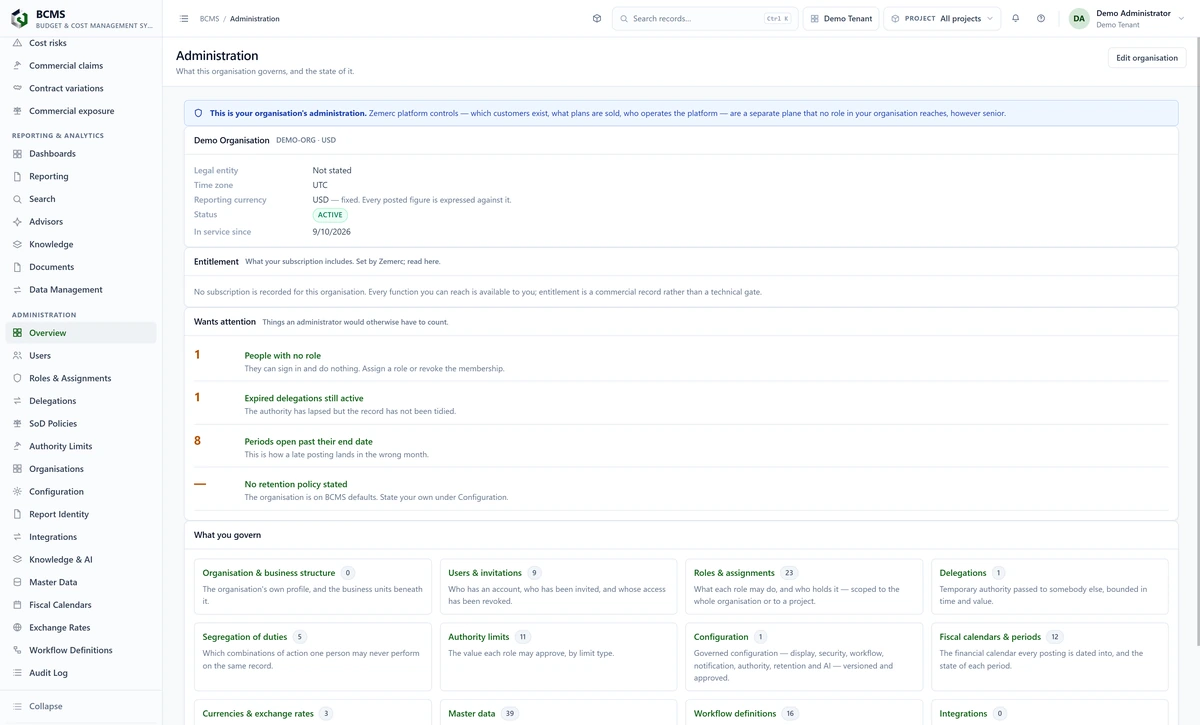The image size is (1200, 725).
Task: Open Users & invitations card
Action: click(x=558, y=587)
